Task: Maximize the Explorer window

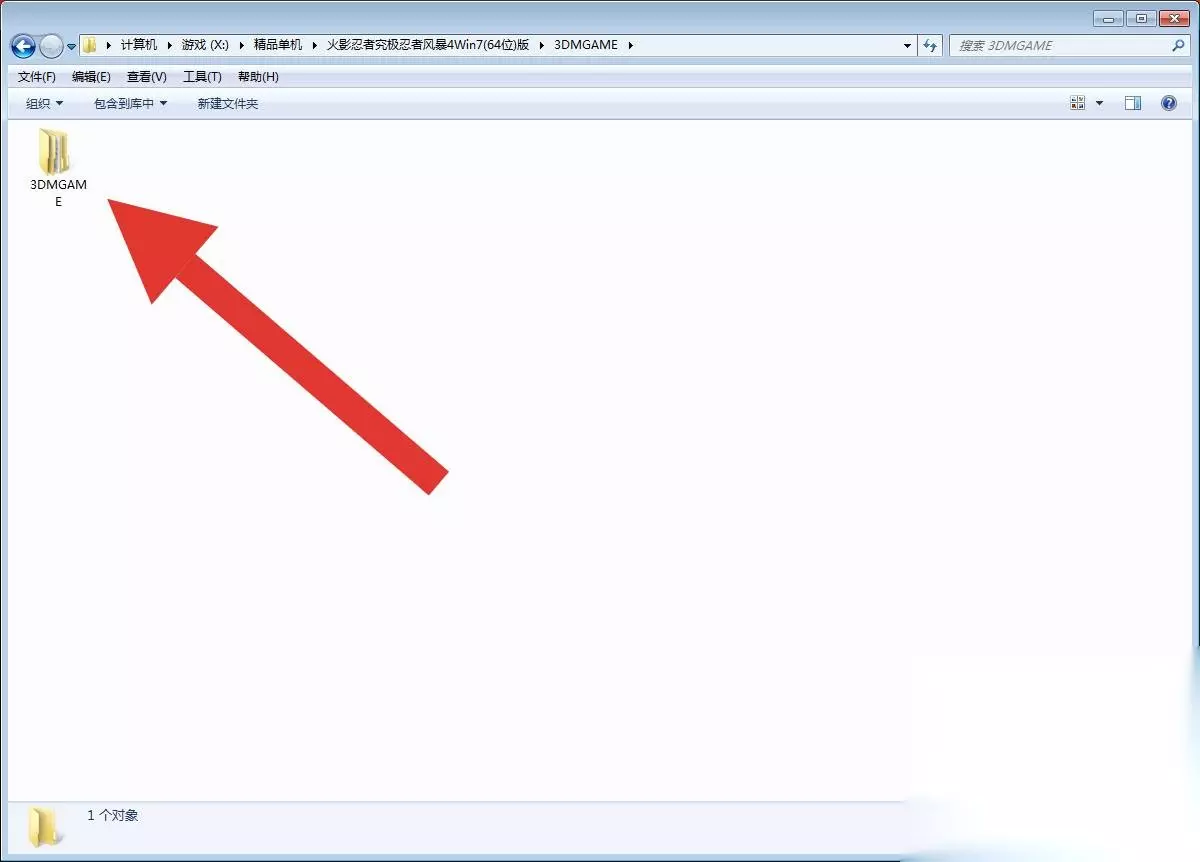Action: 1141,18
